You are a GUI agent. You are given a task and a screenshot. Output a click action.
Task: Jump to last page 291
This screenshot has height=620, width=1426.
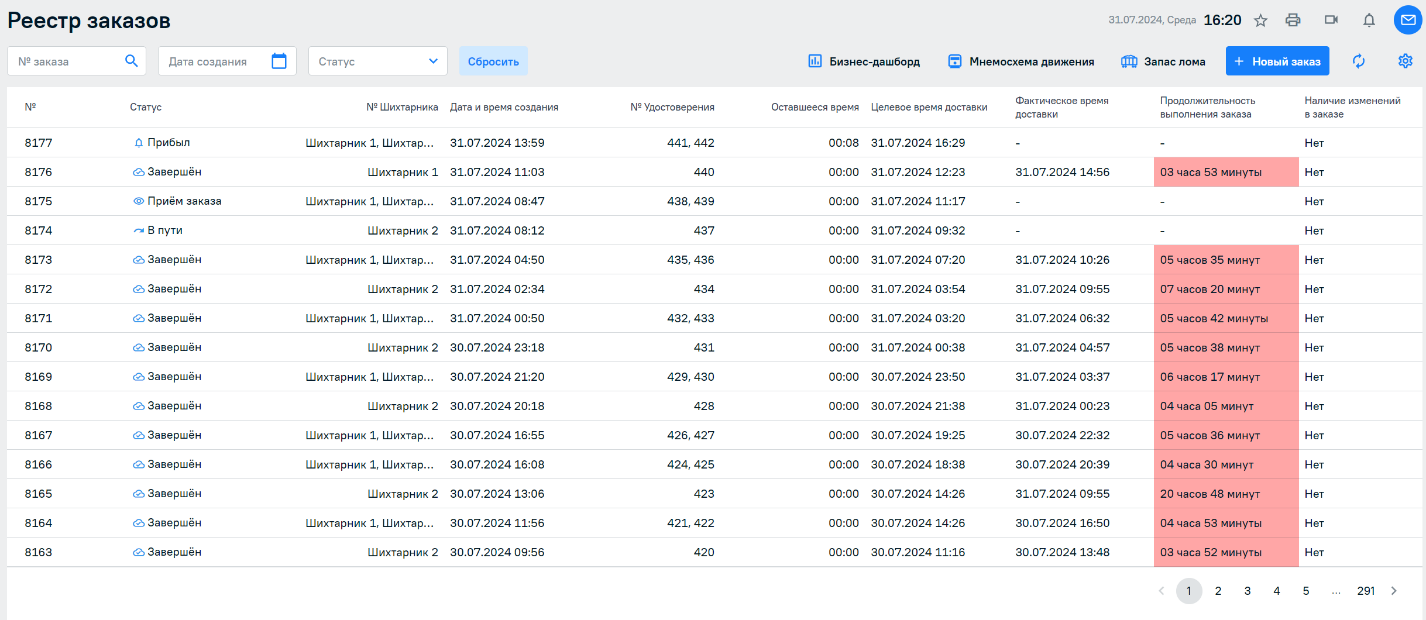[1365, 591]
